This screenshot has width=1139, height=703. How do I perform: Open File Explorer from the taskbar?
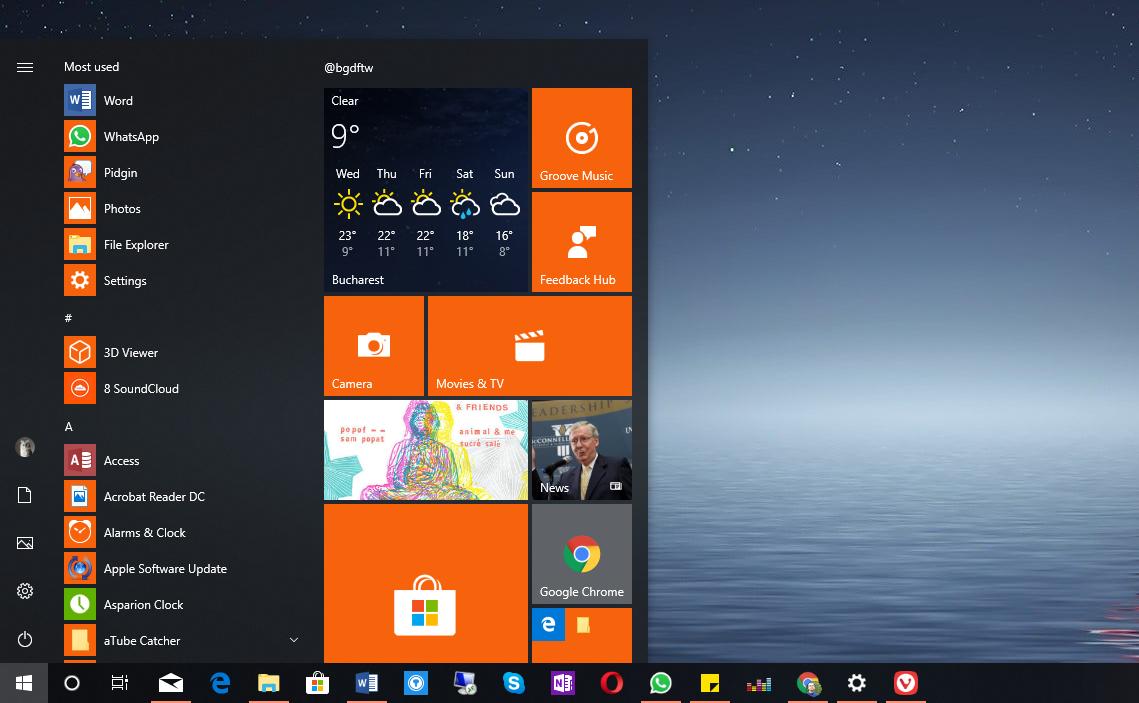[x=269, y=683]
